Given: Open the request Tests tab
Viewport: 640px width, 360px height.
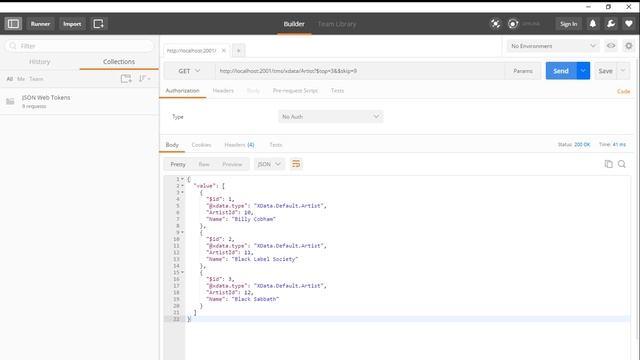Looking at the screenshot, I should (x=337, y=91).
